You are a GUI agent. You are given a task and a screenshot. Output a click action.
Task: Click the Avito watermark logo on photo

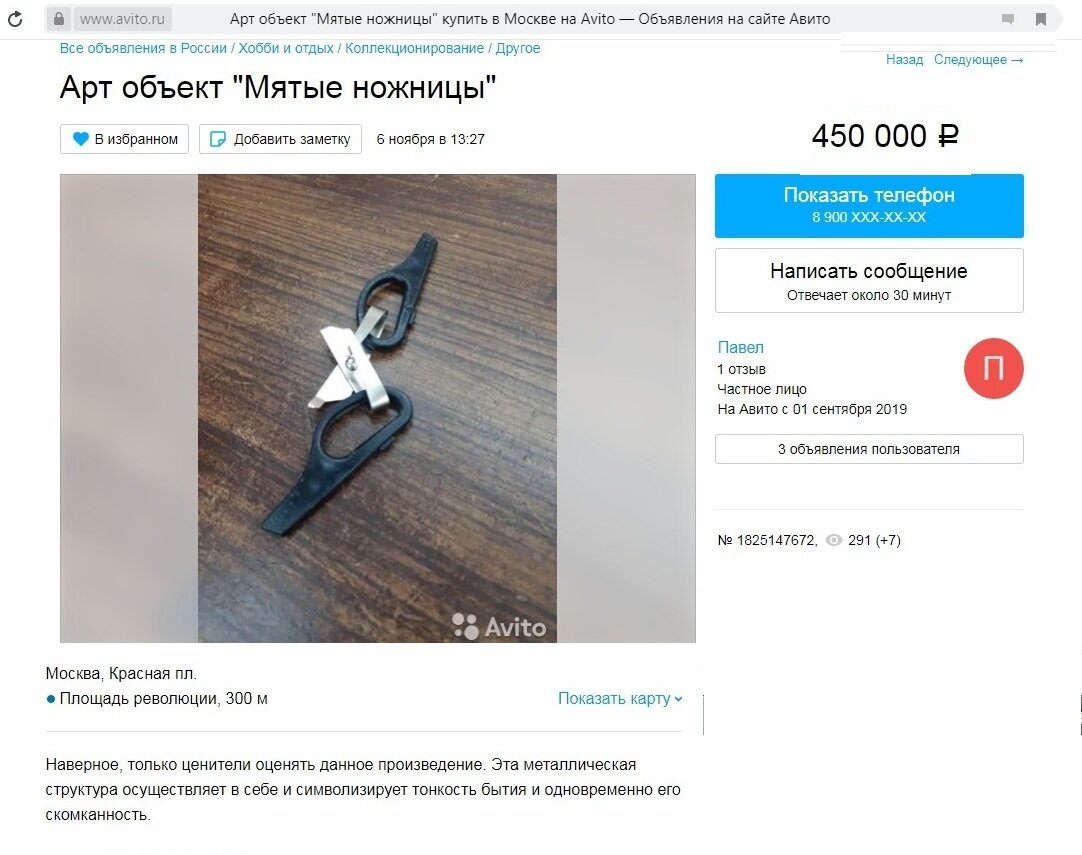coord(499,627)
